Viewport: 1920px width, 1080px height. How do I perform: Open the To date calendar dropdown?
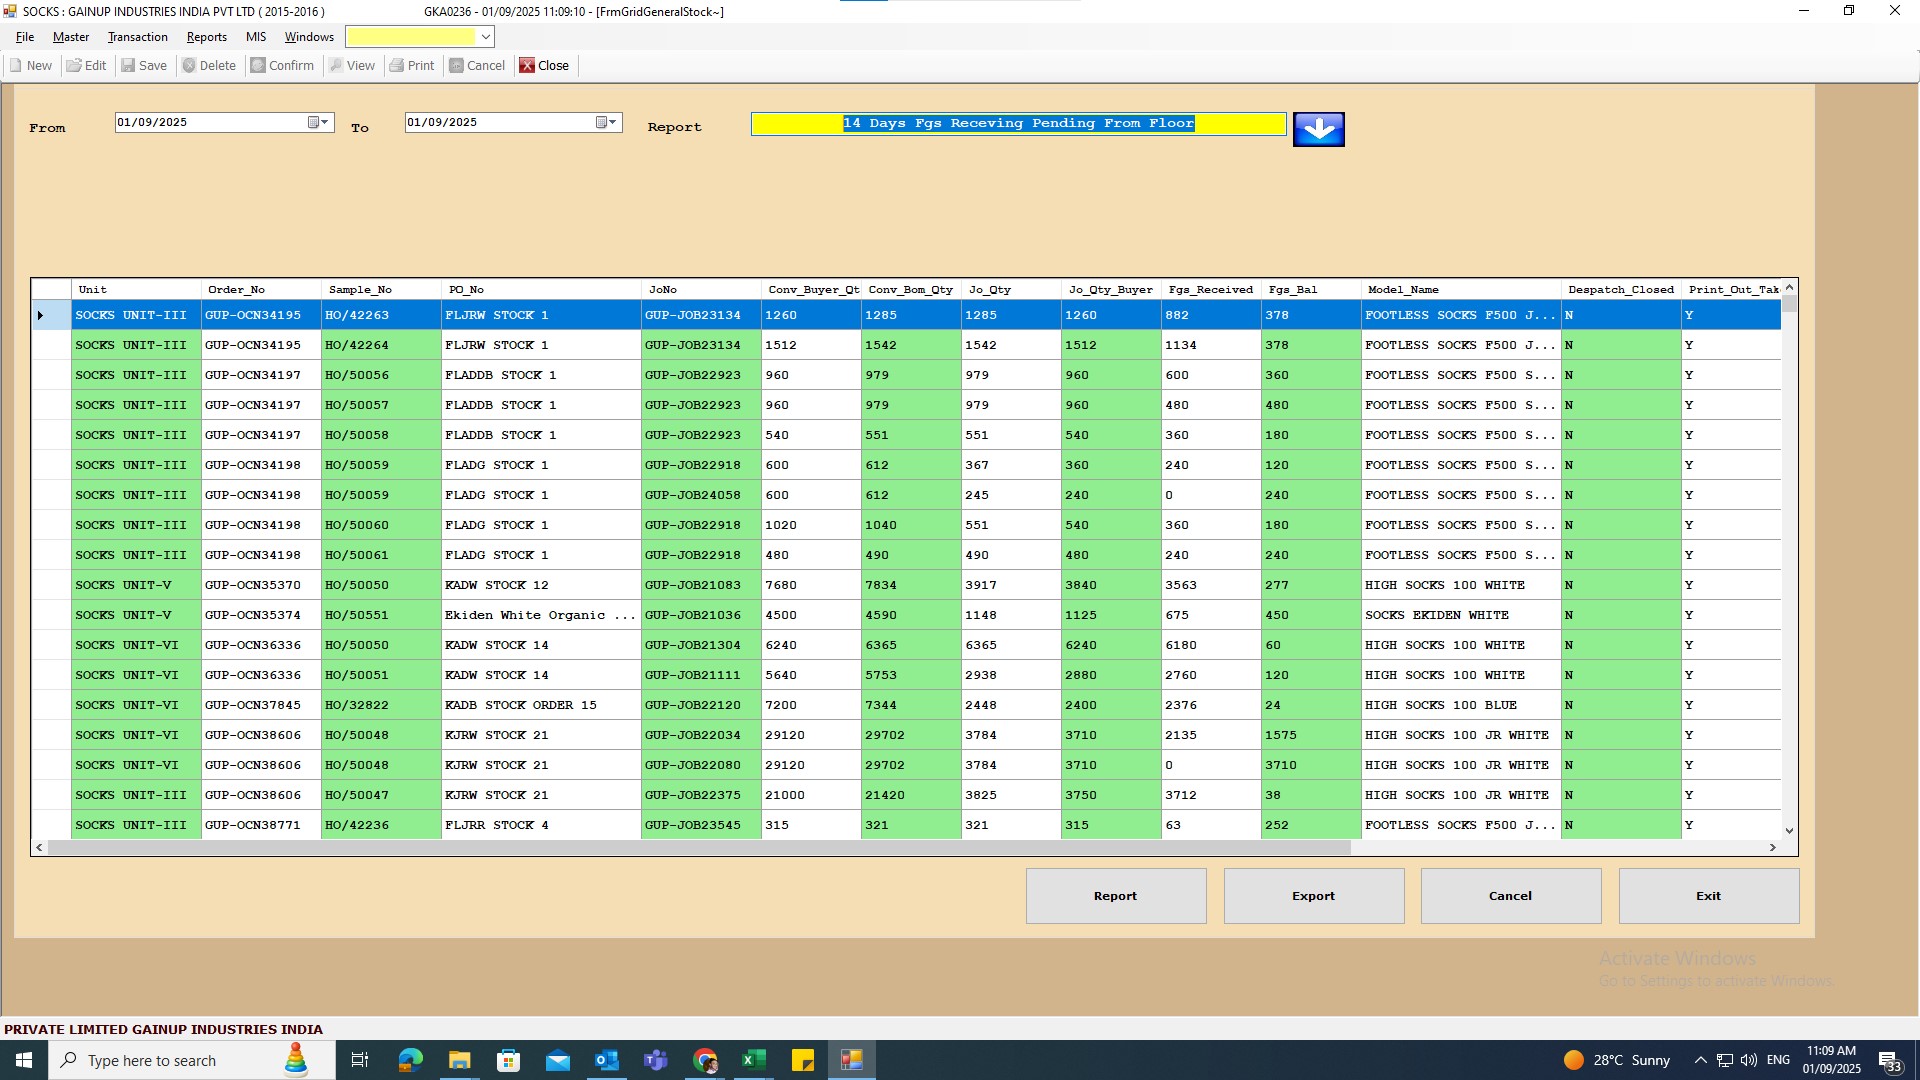pyautogui.click(x=607, y=122)
